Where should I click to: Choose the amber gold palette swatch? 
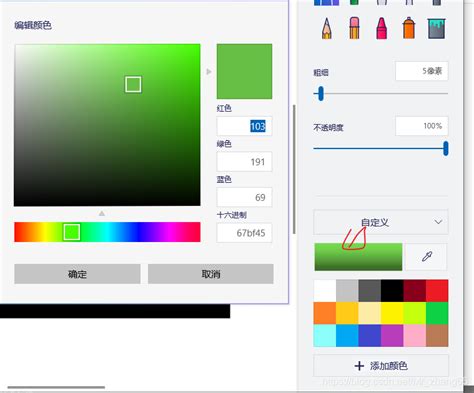[347, 313]
